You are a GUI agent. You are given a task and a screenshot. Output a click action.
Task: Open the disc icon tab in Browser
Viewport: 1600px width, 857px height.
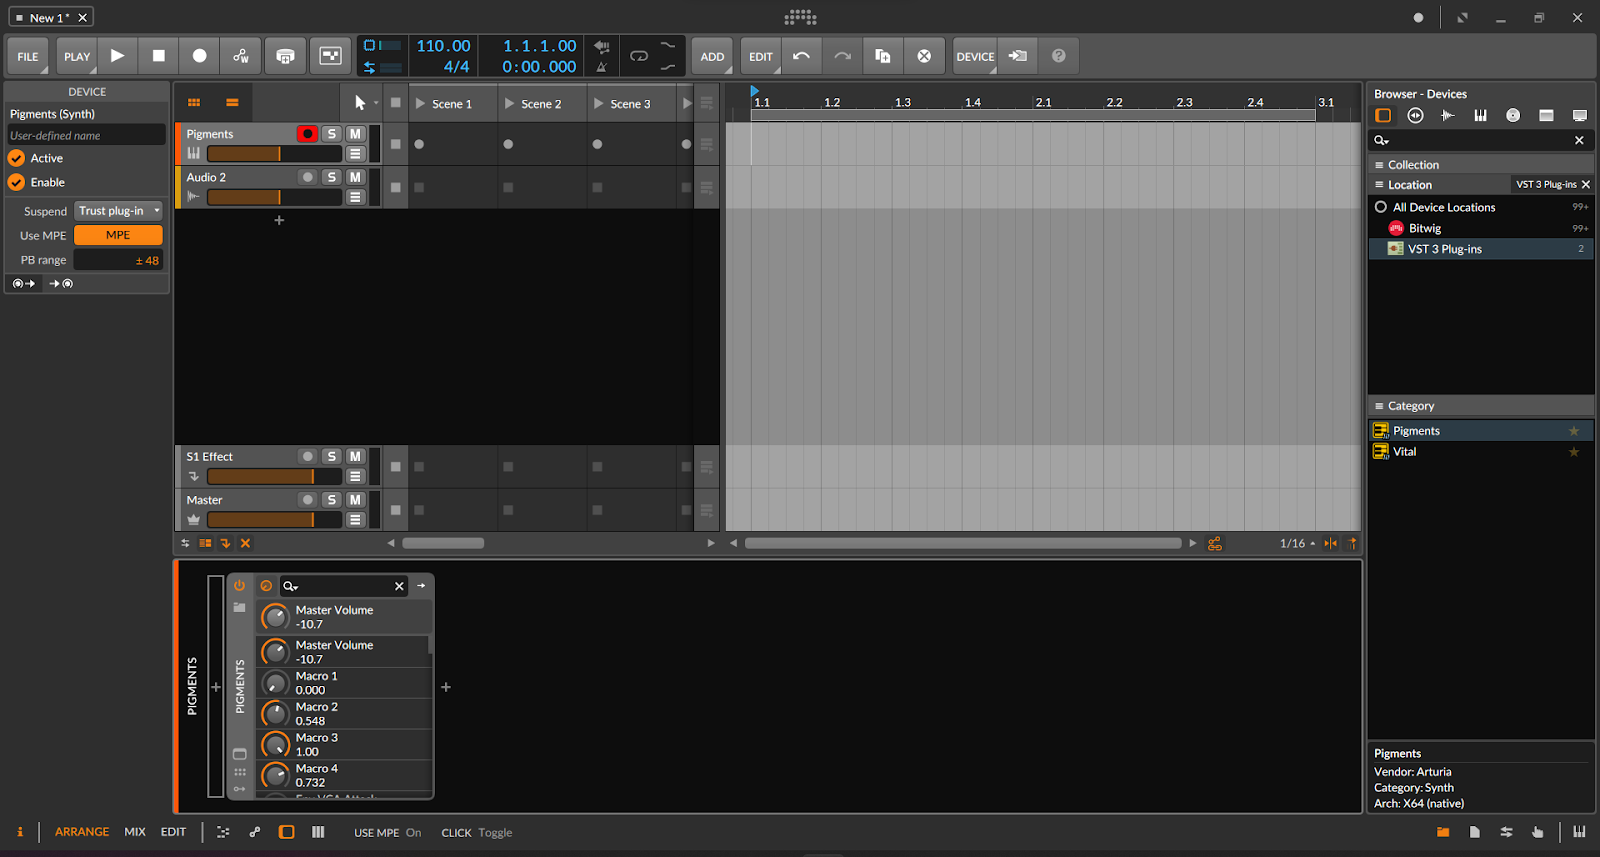point(1513,115)
